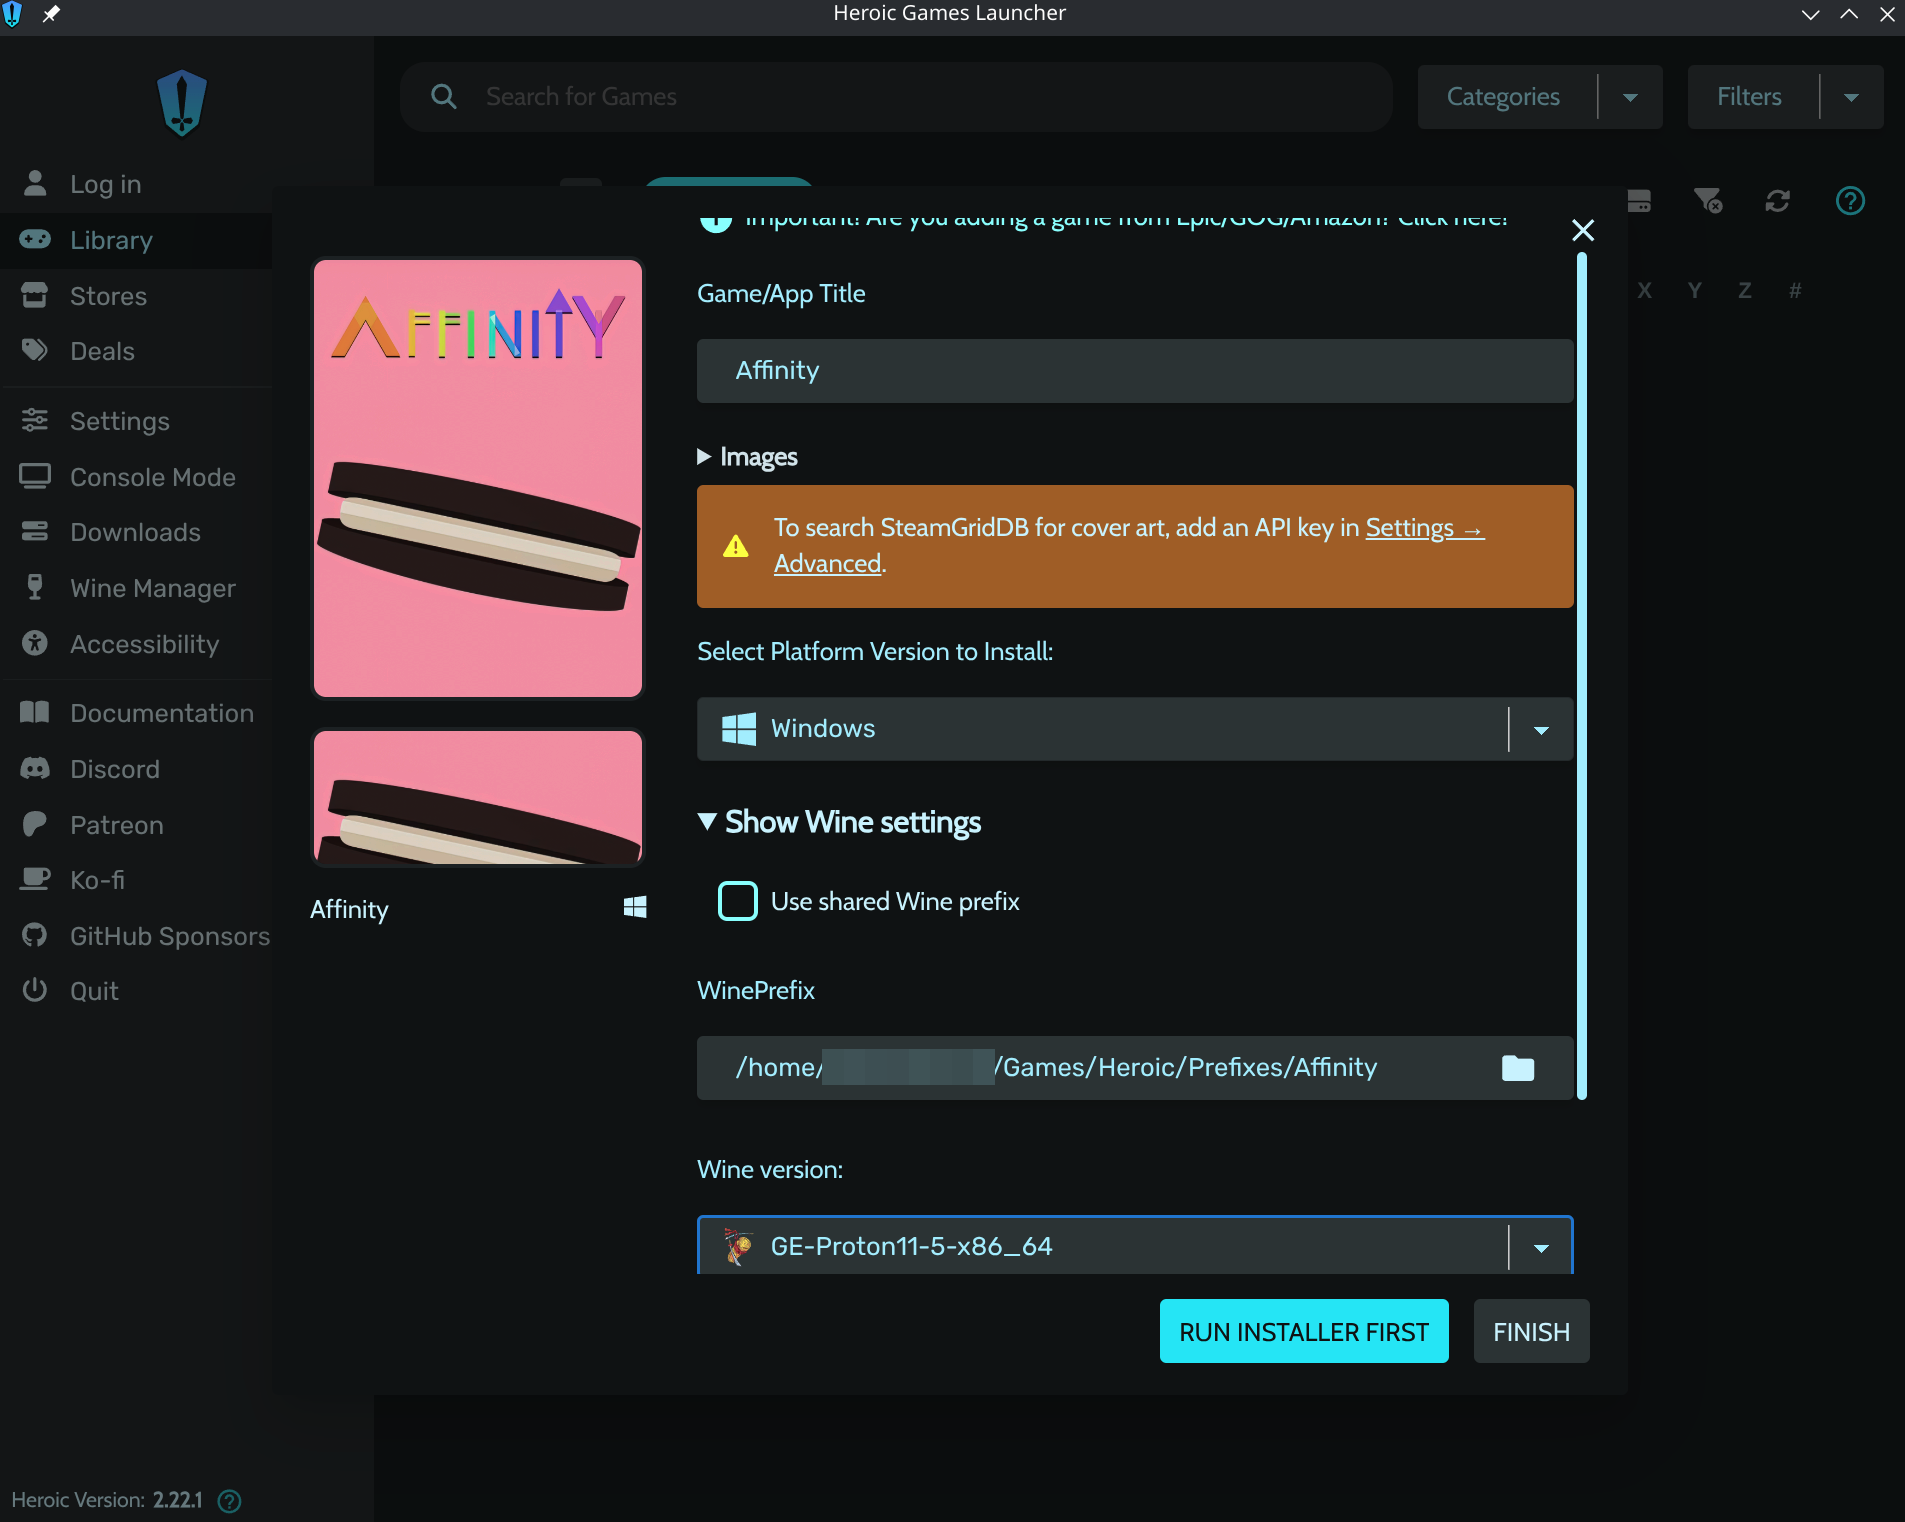Click the Stores shop icon
The width and height of the screenshot is (1905, 1522).
pyautogui.click(x=35, y=295)
